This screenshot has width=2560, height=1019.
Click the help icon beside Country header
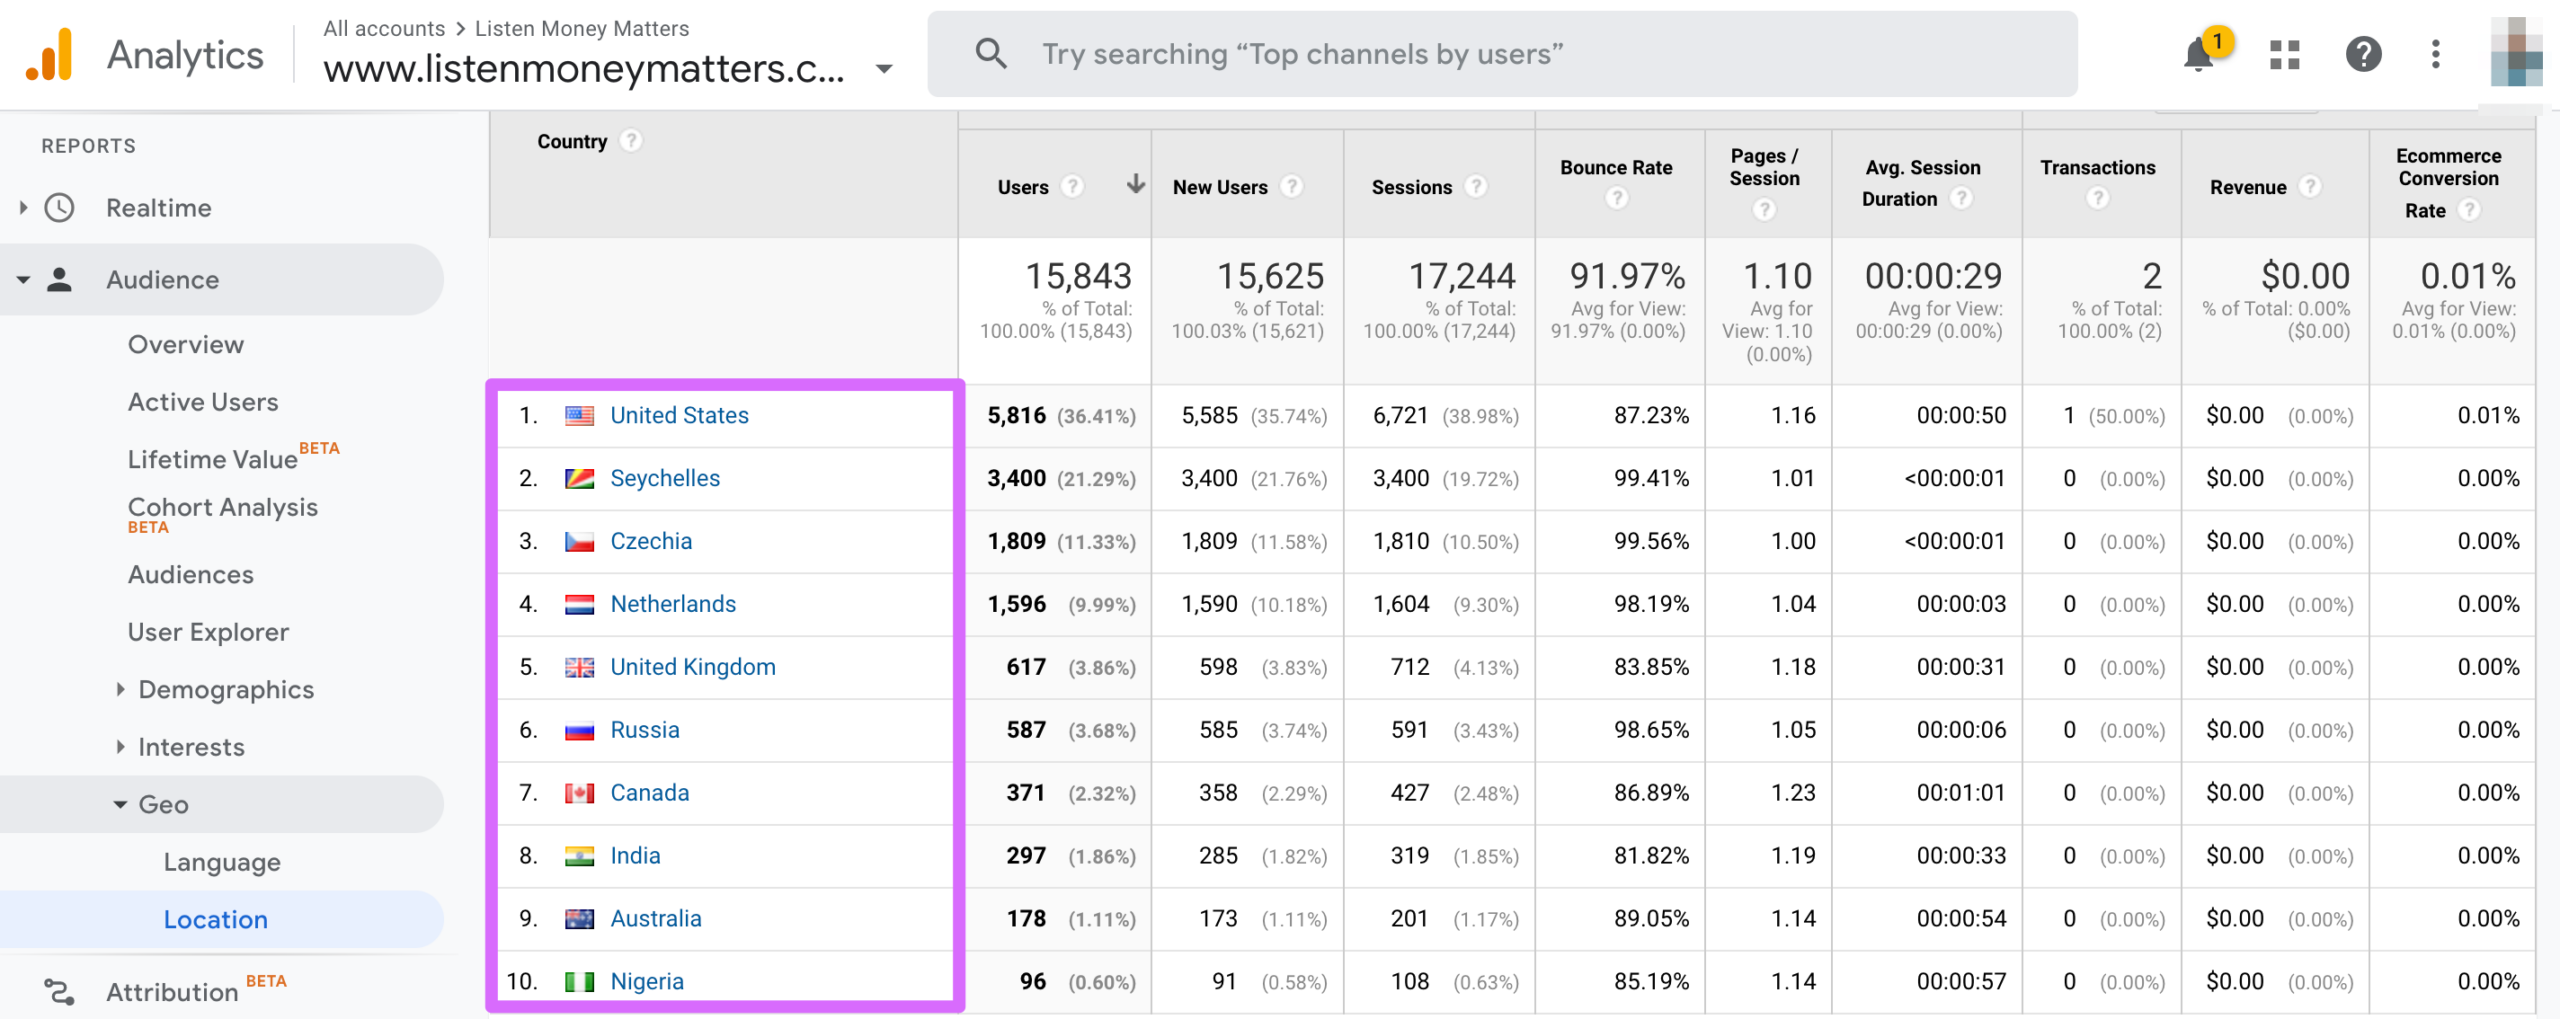click(631, 141)
